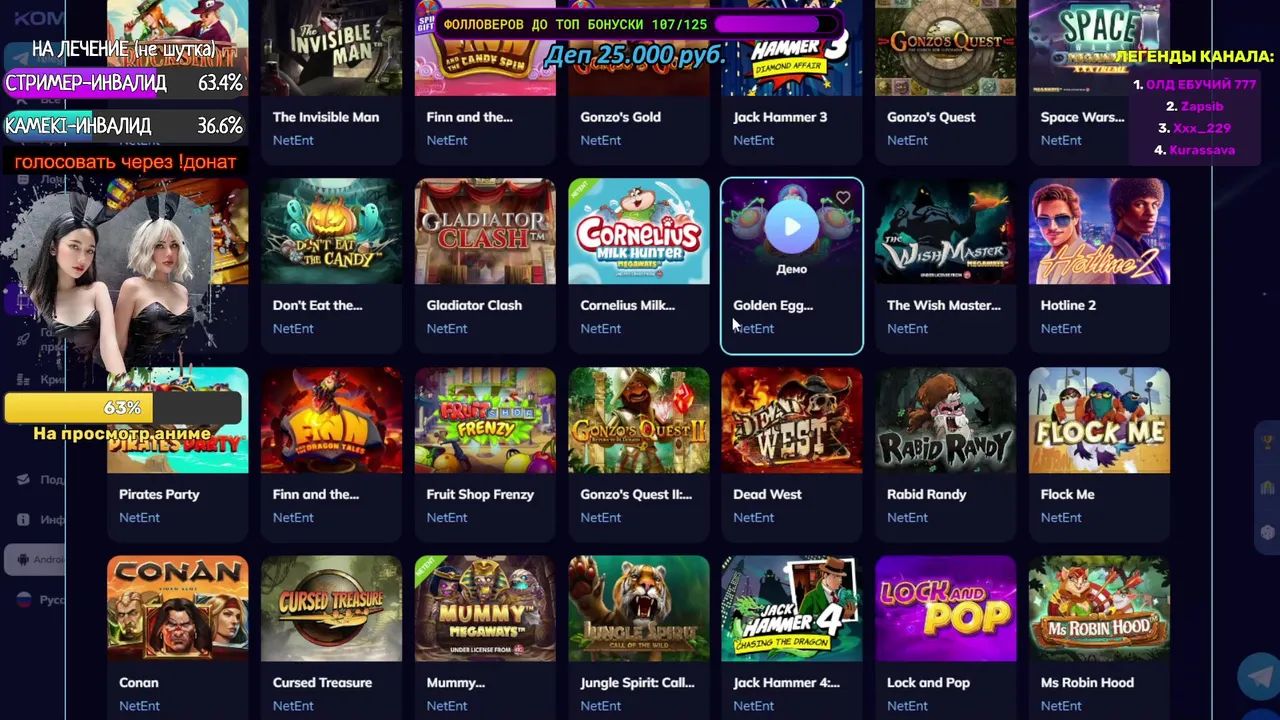Screen dimensions: 1280x720
Task: Select the Russian flag language icon
Action: coord(24,599)
